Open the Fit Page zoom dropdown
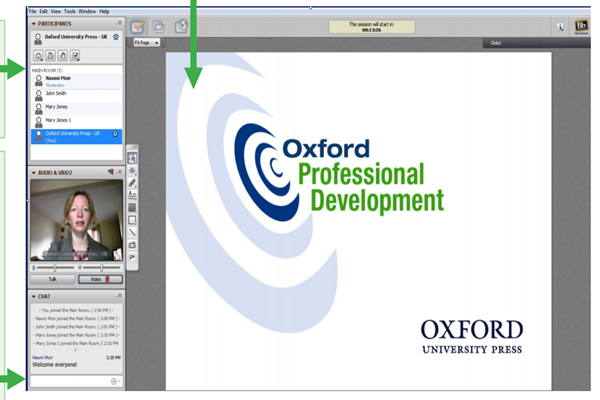Screen dimensions: 600x400 (147, 42)
